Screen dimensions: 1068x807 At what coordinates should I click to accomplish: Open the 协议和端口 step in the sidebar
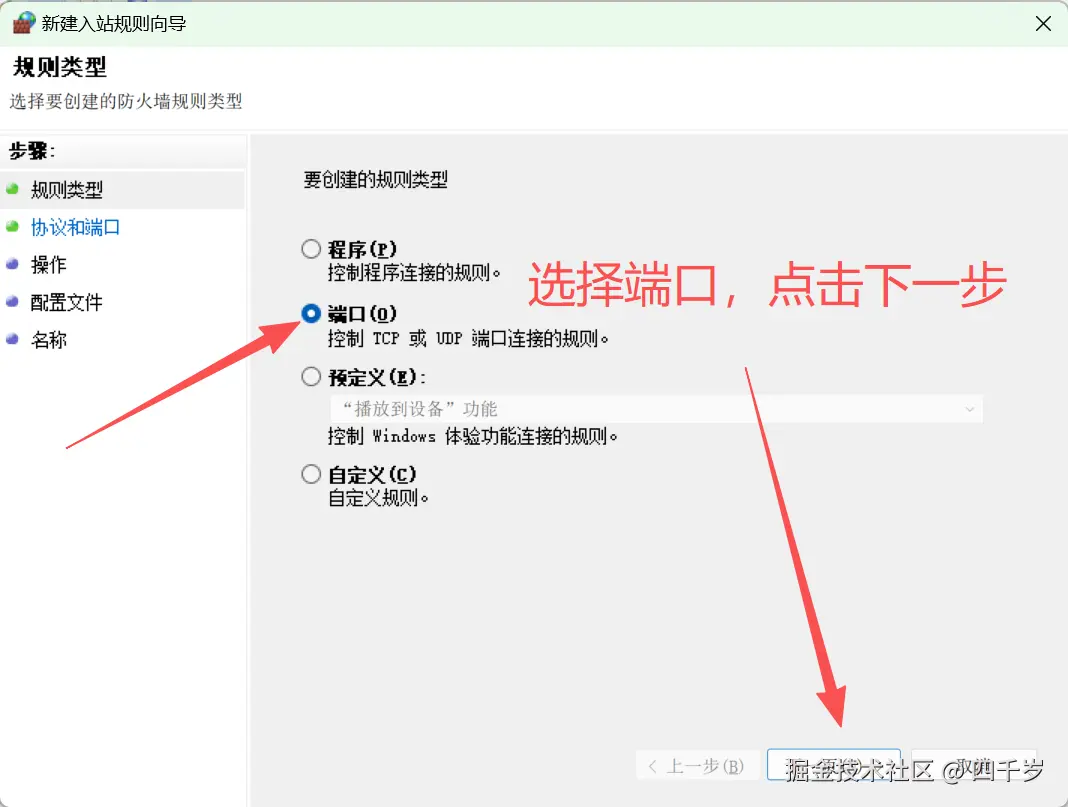point(74,227)
